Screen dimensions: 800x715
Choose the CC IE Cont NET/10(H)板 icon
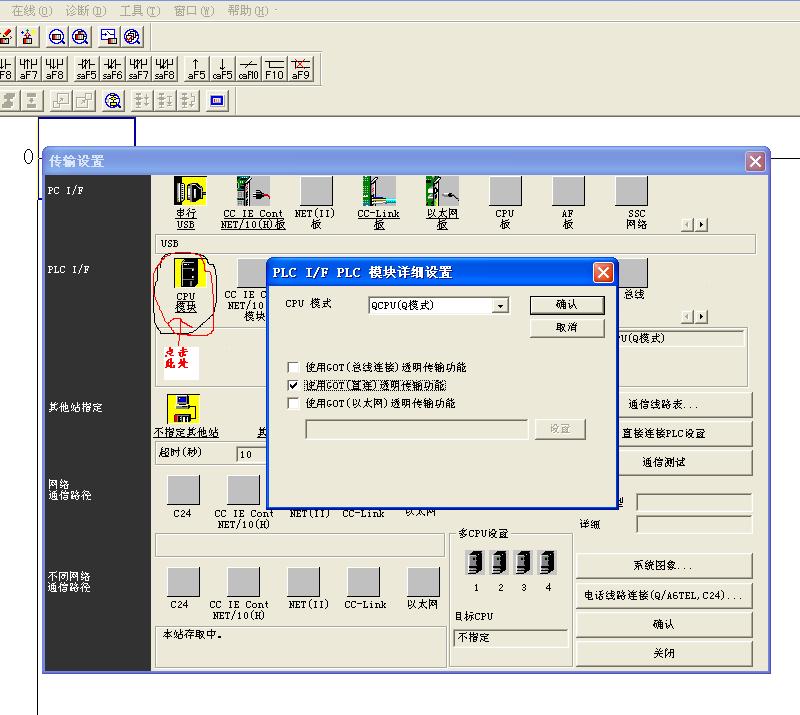pos(252,191)
